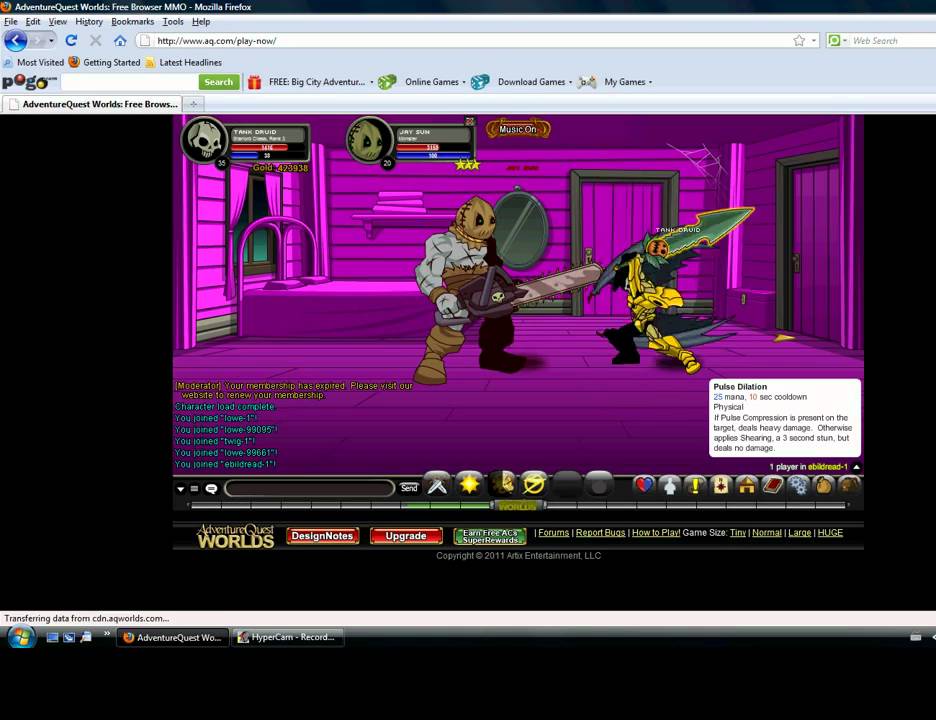The image size is (936, 720).
Task: Open the Tools menu
Action: click(x=173, y=21)
